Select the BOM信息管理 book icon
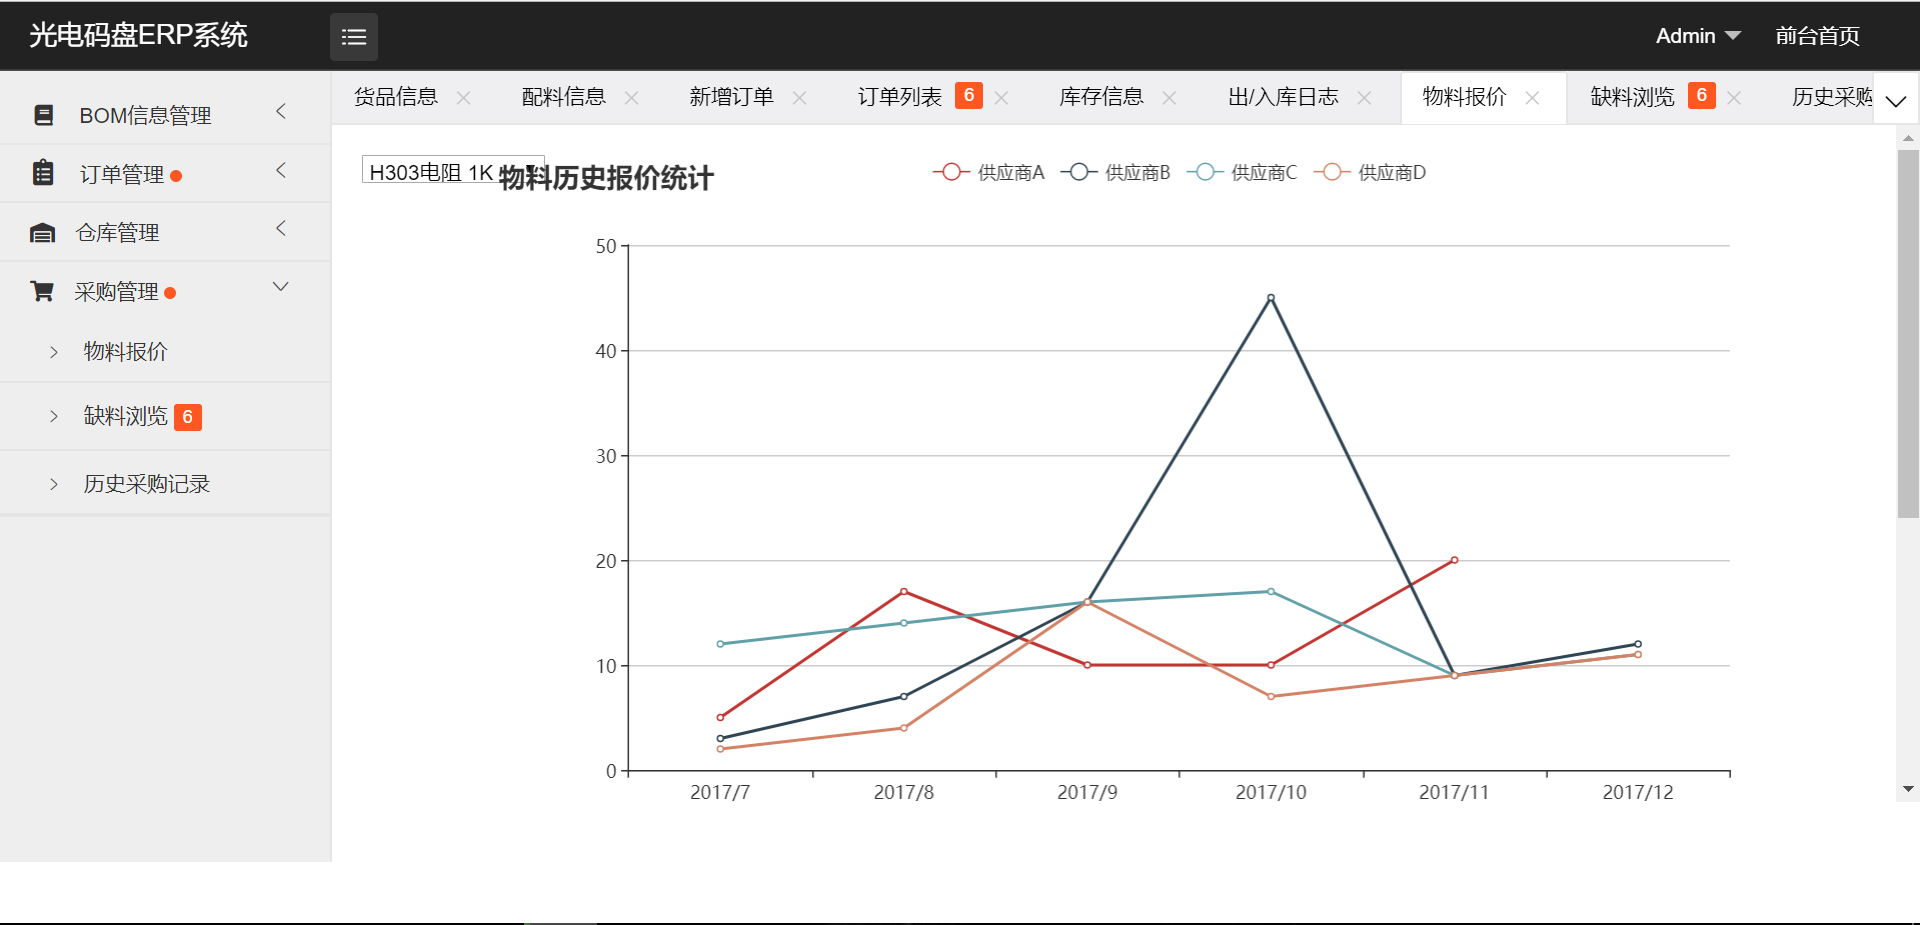 tap(43, 114)
